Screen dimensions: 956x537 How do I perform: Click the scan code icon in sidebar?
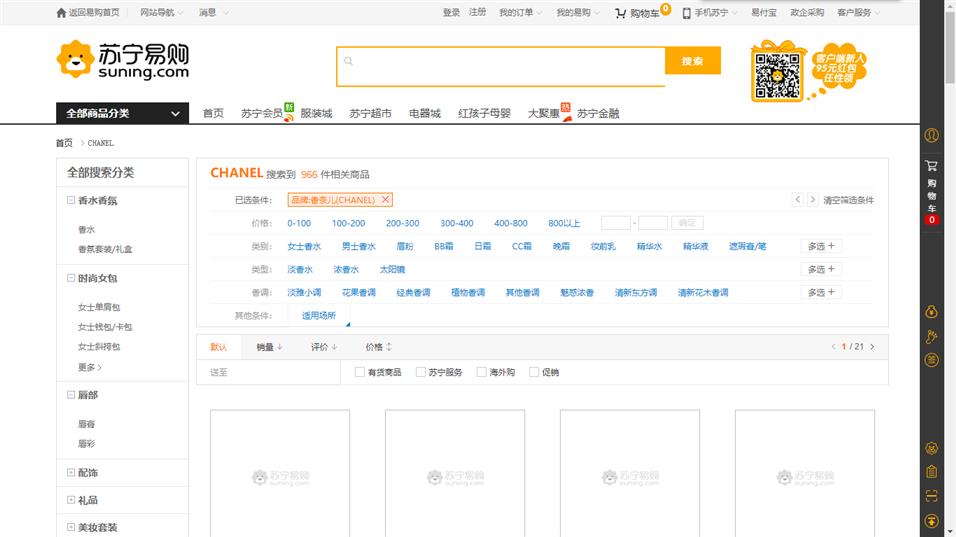pyautogui.click(x=931, y=496)
